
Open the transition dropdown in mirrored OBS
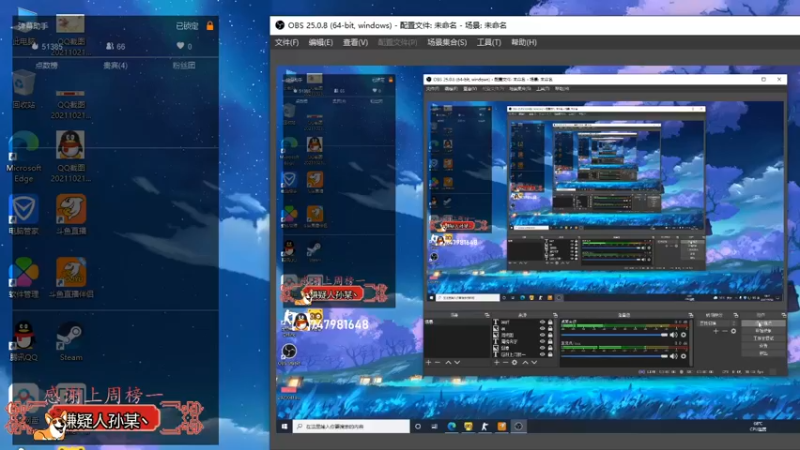tap(717, 323)
